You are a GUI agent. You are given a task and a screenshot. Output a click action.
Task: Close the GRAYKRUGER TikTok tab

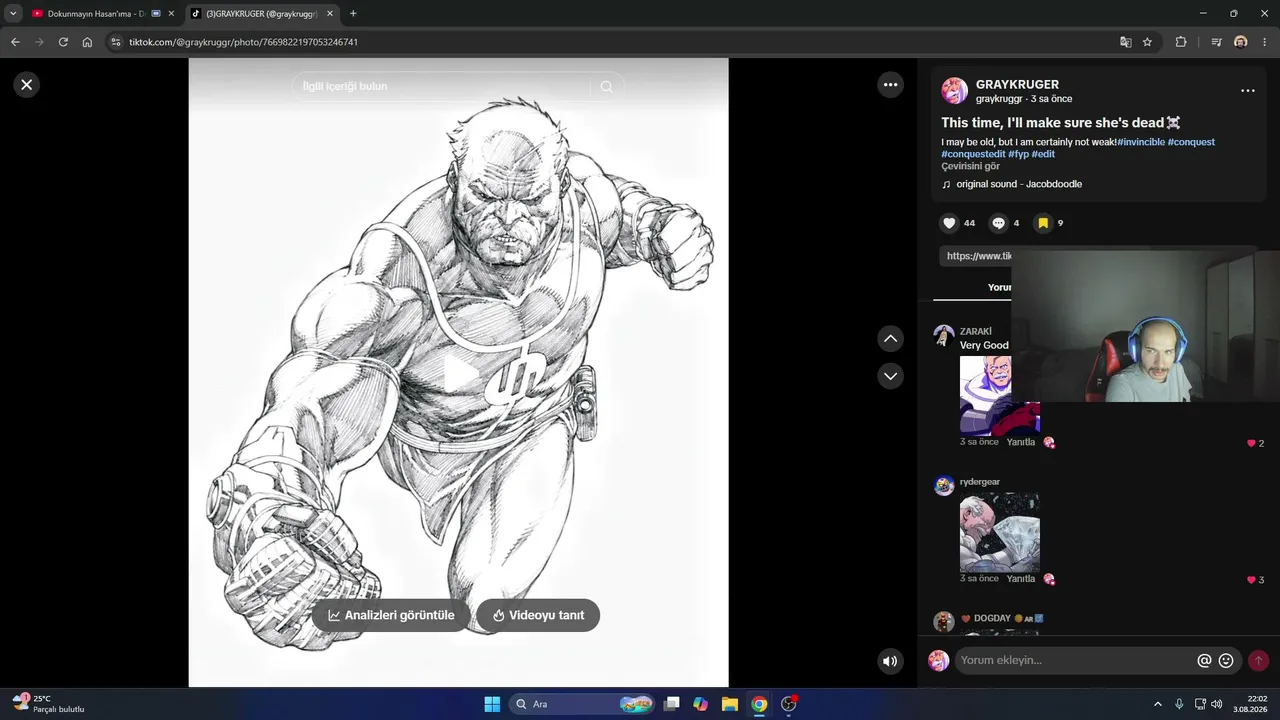330,14
